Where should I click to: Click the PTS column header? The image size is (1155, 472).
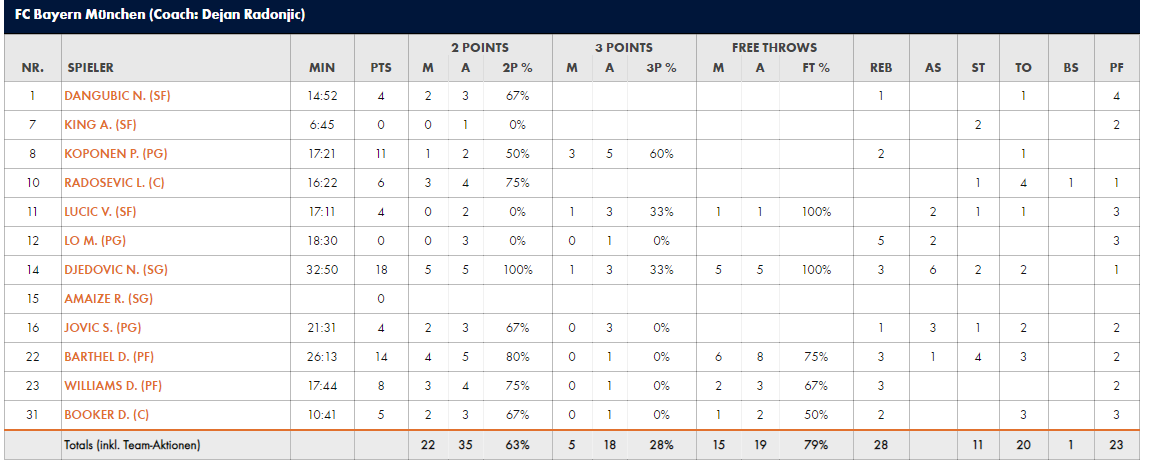[381, 68]
